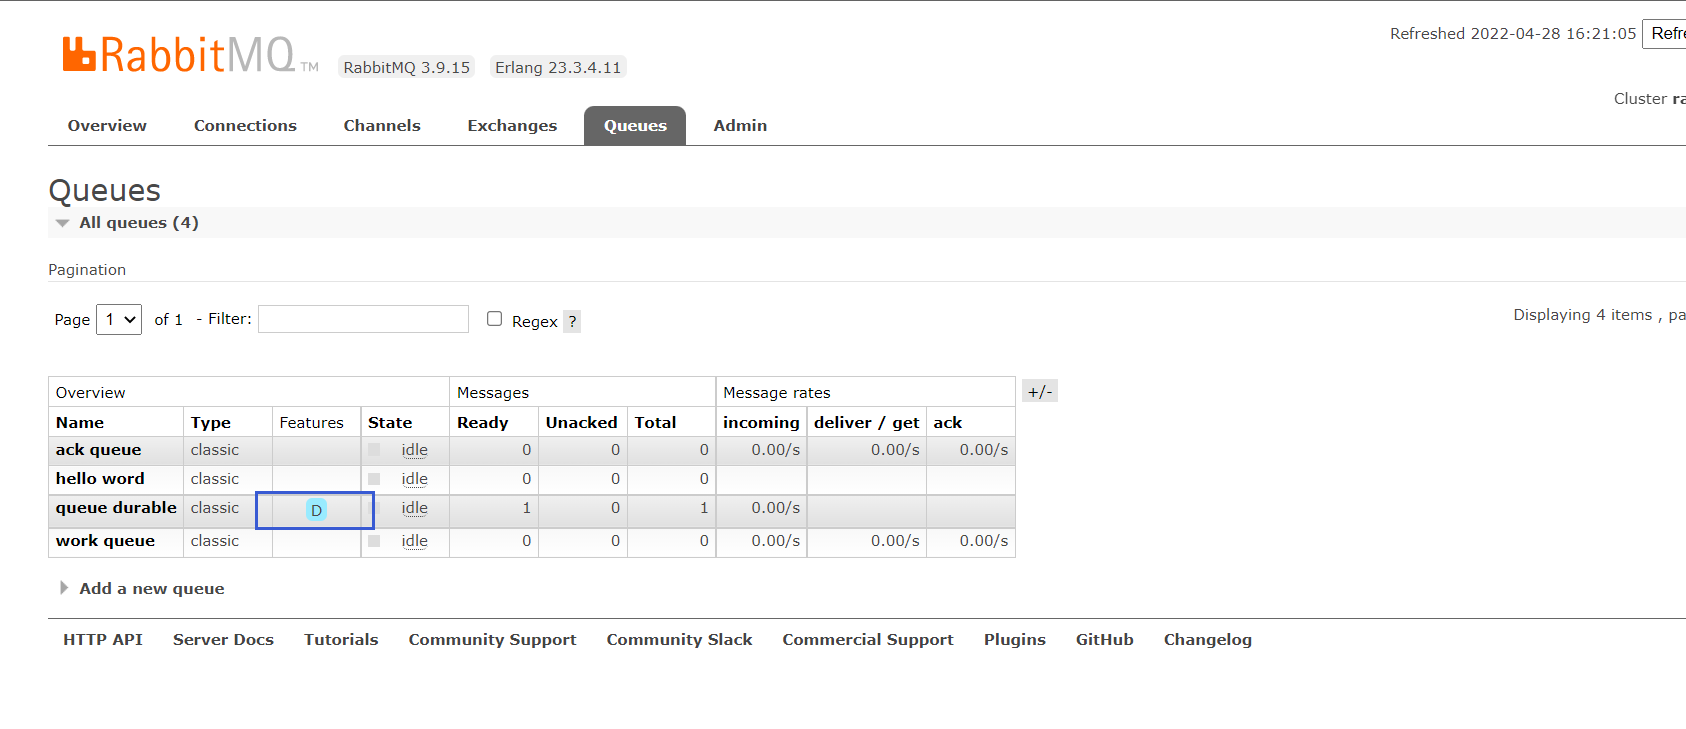Open the Commercial Support footer link
1686x729 pixels.
(x=868, y=640)
